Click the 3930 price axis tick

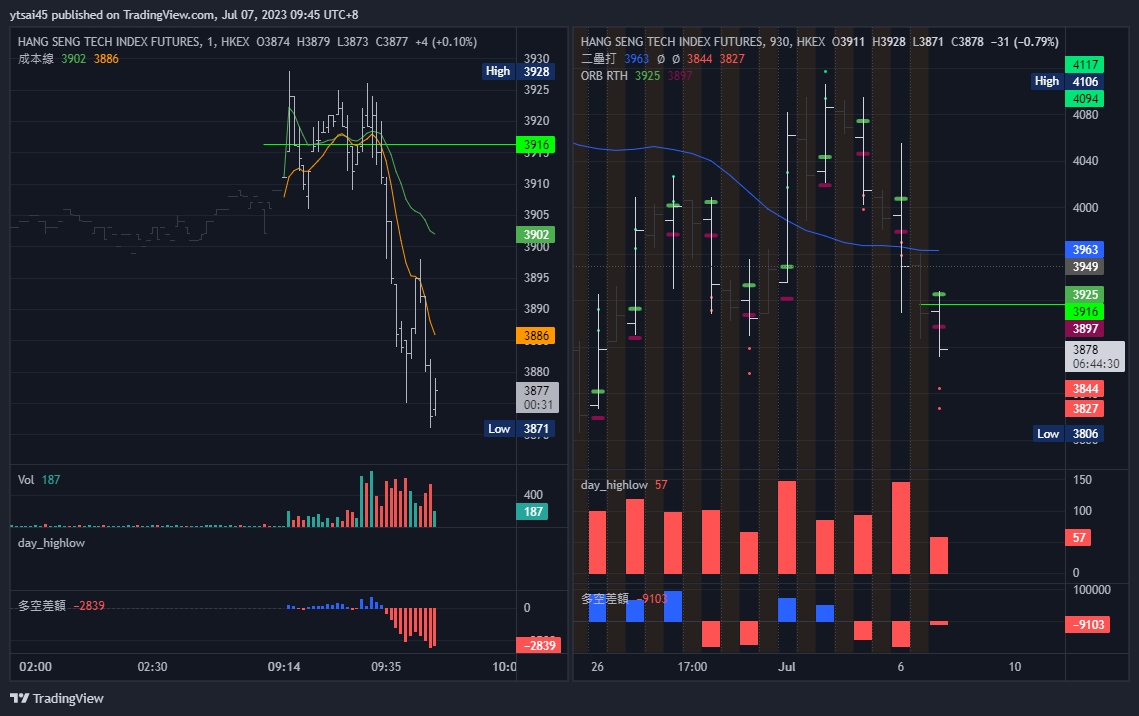pos(537,59)
